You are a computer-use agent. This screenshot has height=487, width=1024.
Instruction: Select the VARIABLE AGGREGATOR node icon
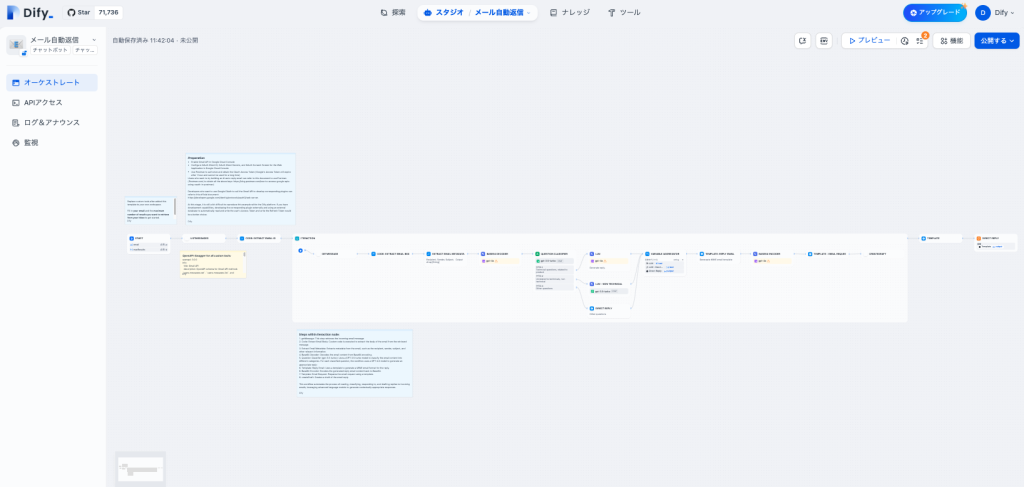click(647, 253)
